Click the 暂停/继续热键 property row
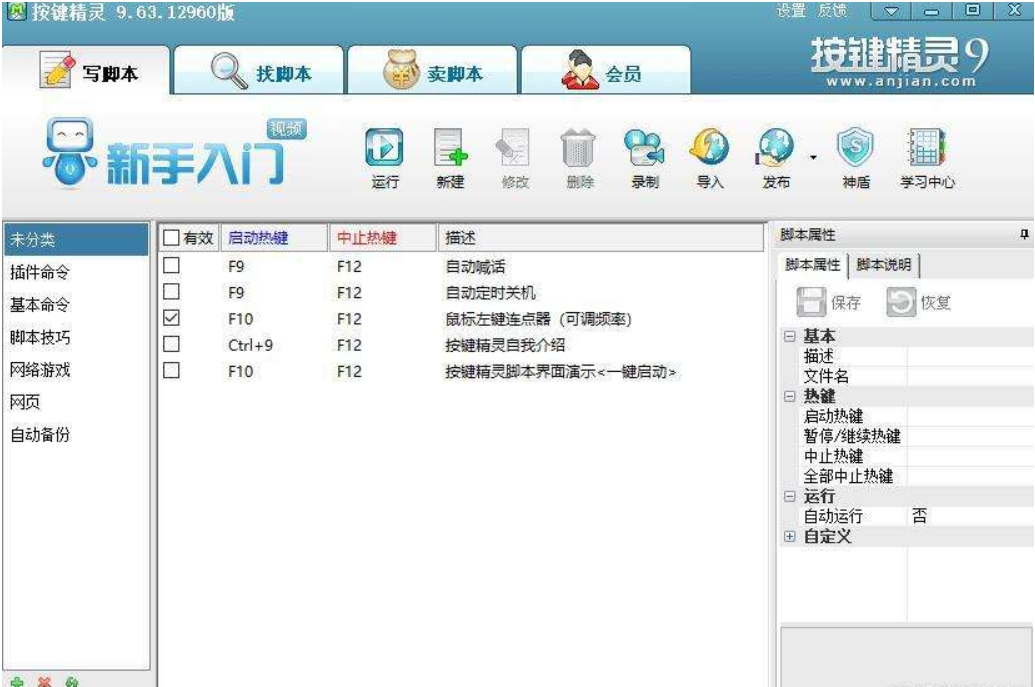This screenshot has height=687, width=1035. pyautogui.click(x=916, y=436)
